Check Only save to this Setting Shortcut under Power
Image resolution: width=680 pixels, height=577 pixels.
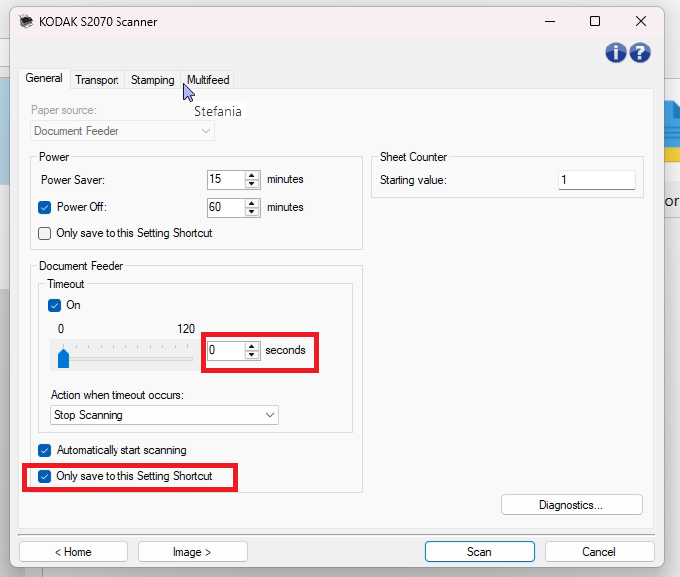pyautogui.click(x=44, y=233)
